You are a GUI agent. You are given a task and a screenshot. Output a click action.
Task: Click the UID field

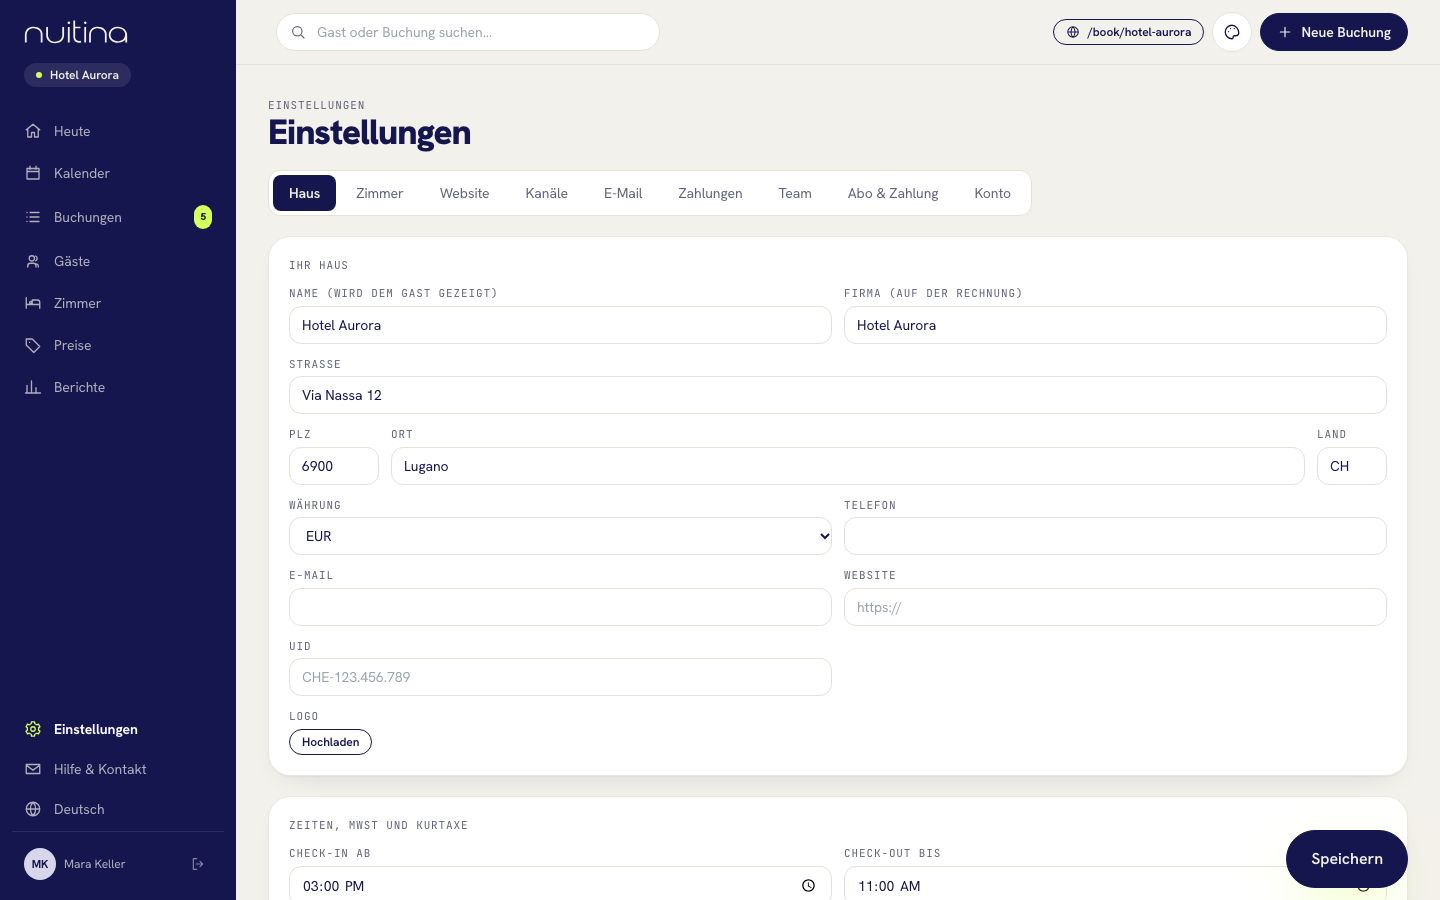pyautogui.click(x=560, y=677)
